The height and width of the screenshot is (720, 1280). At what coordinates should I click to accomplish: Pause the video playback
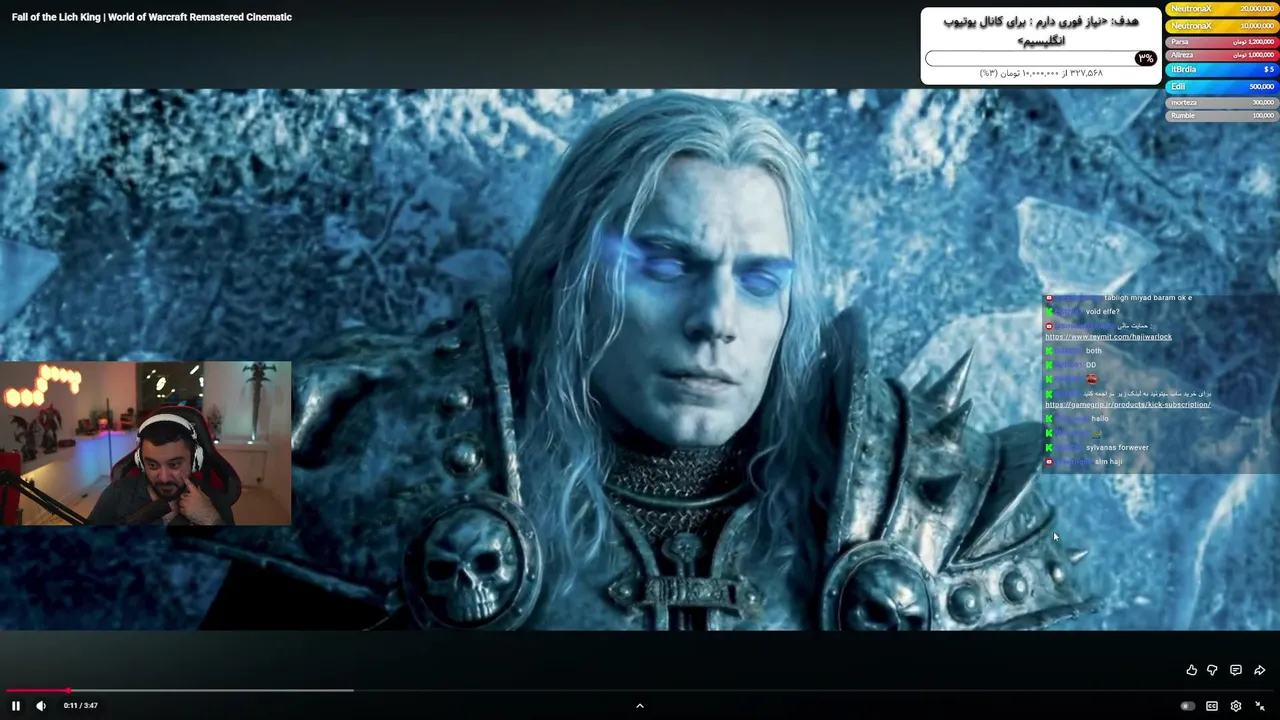tap(16, 706)
